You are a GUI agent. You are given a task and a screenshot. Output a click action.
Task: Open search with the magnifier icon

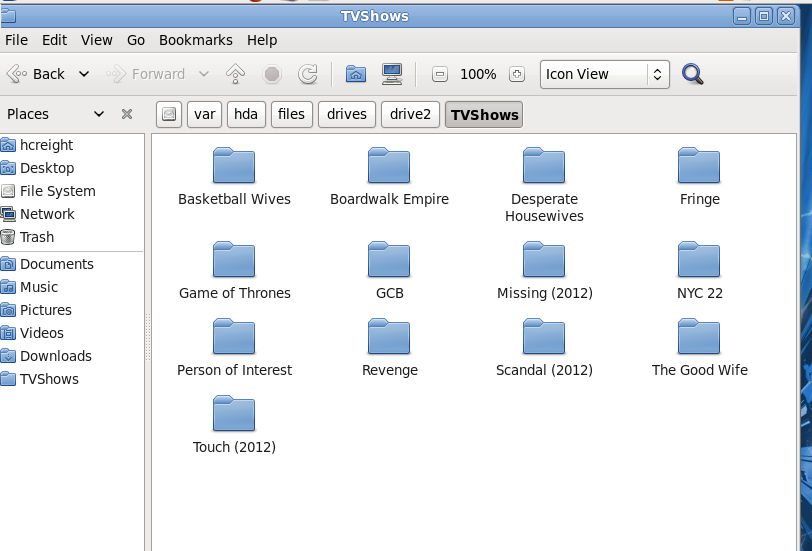click(692, 74)
